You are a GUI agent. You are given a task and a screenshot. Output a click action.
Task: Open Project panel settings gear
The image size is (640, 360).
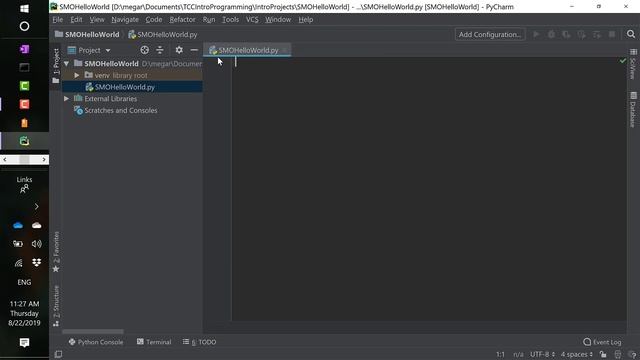pyautogui.click(x=179, y=50)
